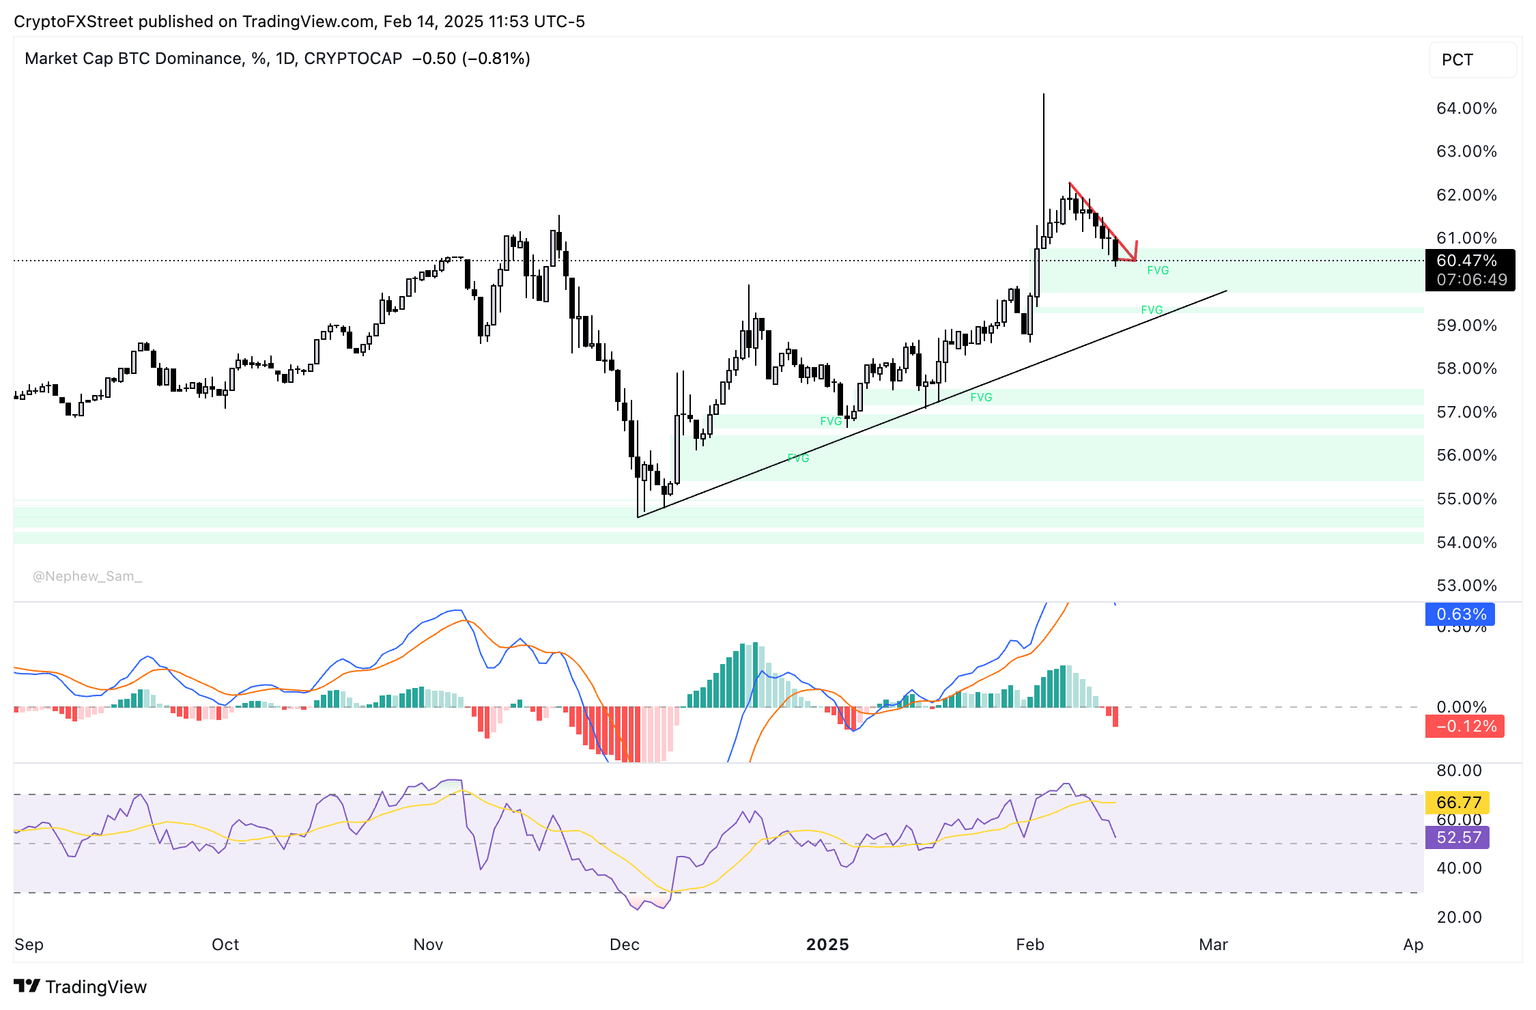Click the red histogram value label −0.12%

tap(1466, 726)
